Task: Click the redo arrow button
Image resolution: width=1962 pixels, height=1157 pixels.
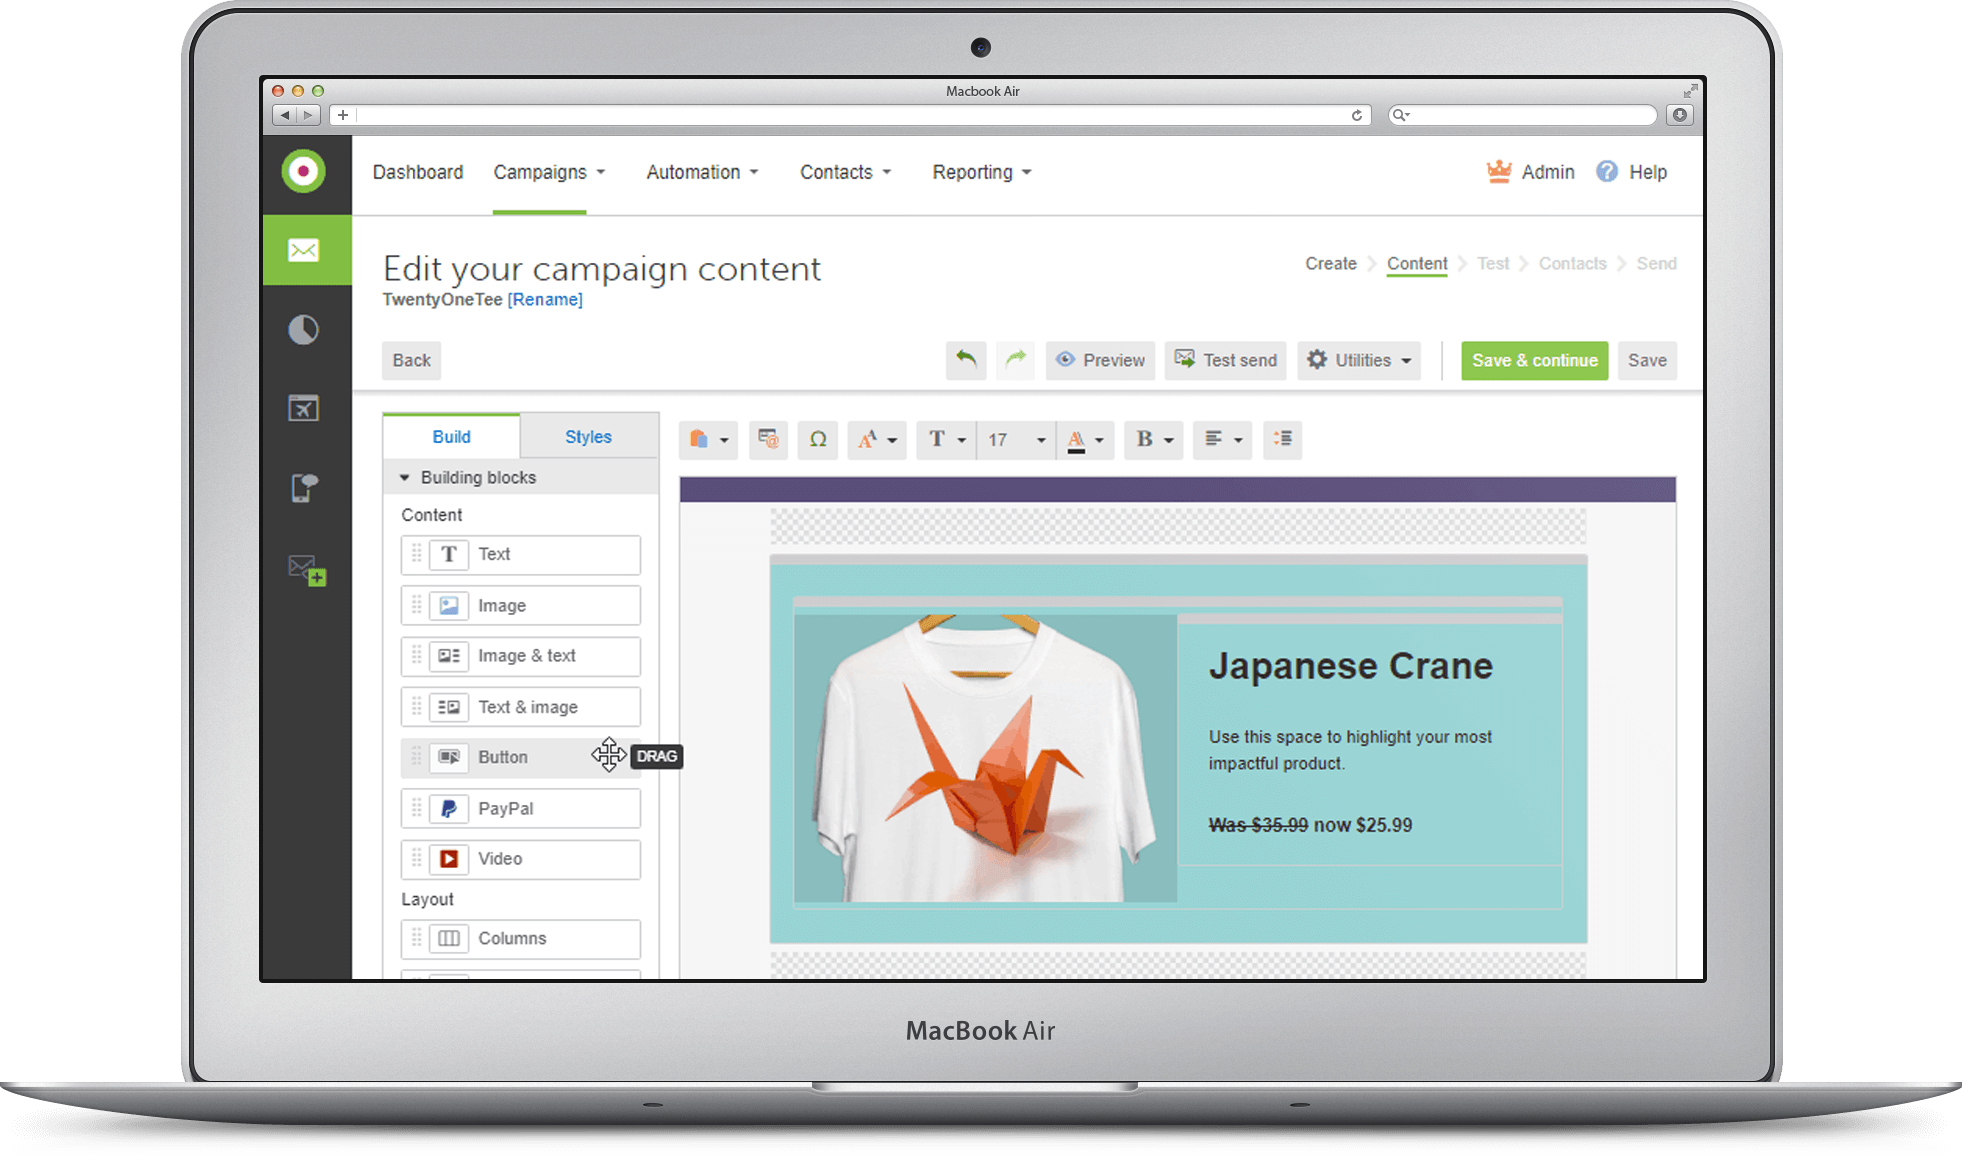Action: click(1016, 360)
